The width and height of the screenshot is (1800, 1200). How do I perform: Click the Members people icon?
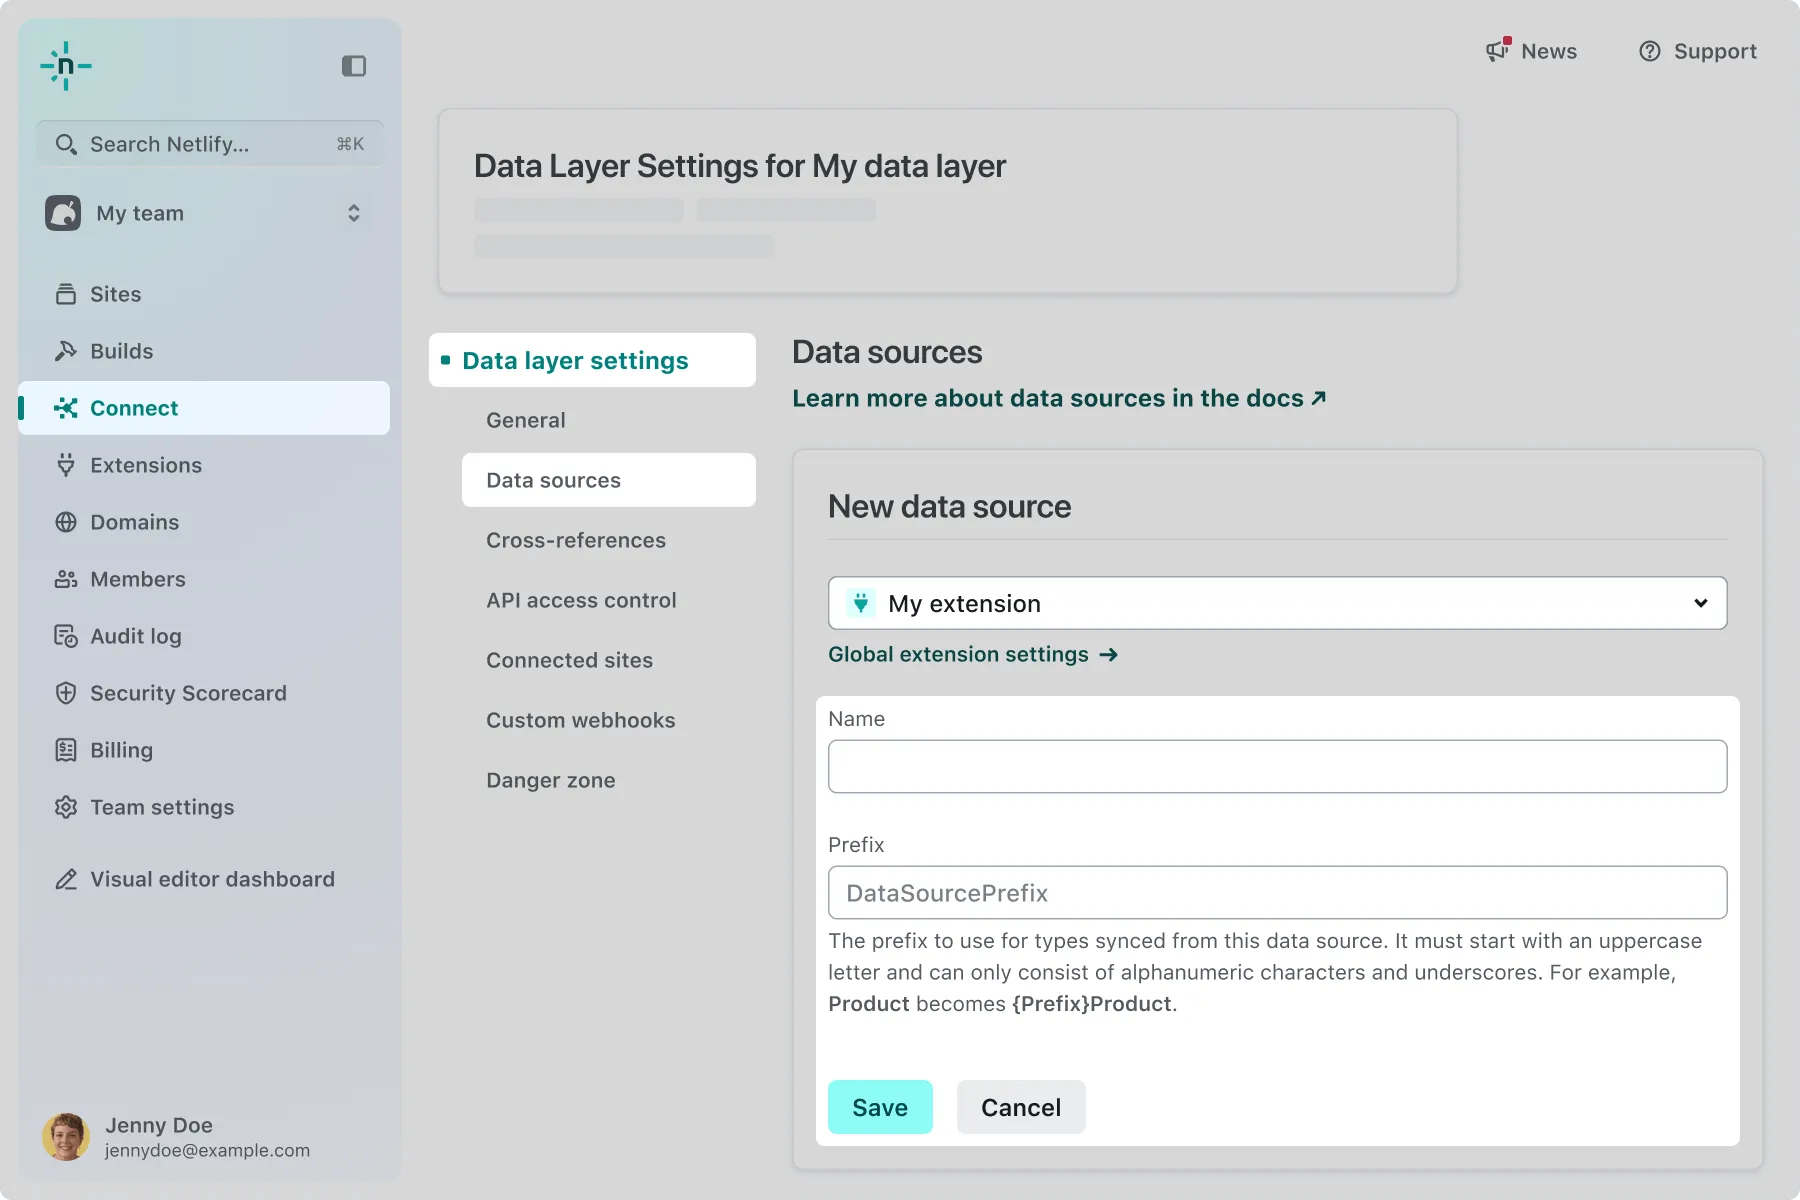click(x=66, y=579)
